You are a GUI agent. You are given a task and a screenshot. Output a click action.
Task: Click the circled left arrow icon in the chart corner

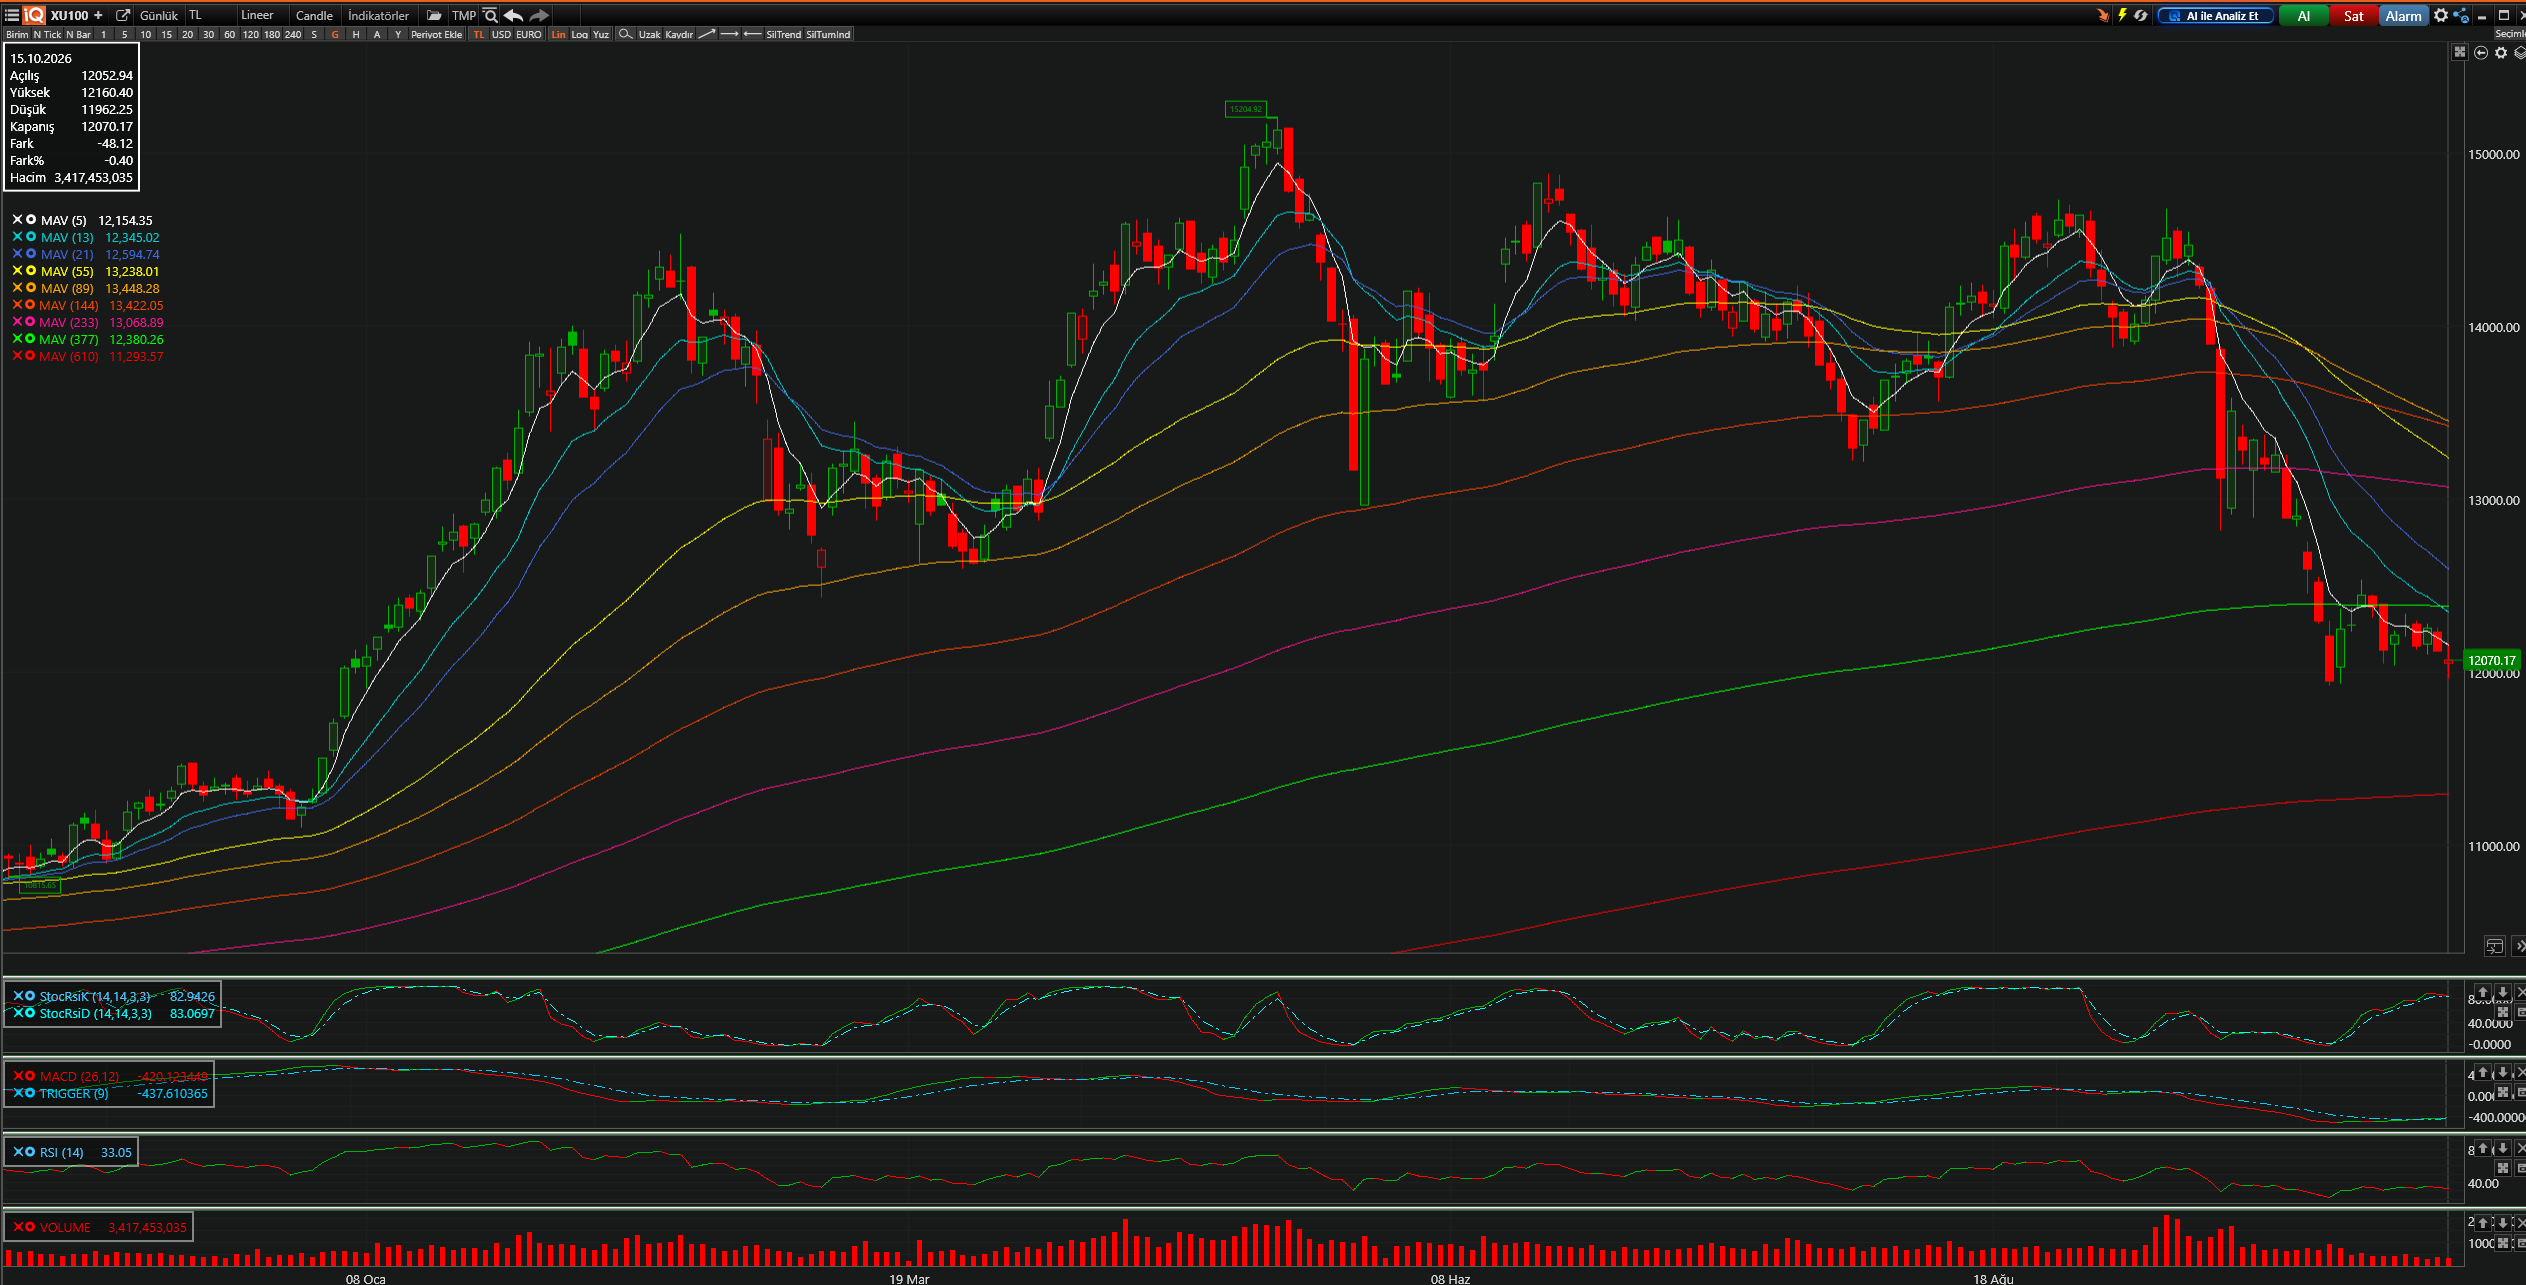pyautogui.click(x=2481, y=52)
